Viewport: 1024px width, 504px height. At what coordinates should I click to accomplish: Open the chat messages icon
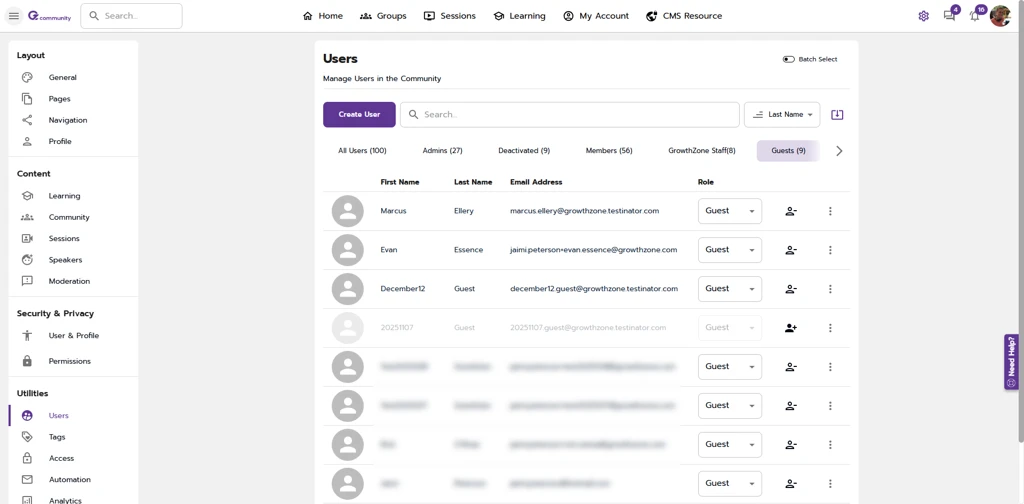tap(949, 16)
